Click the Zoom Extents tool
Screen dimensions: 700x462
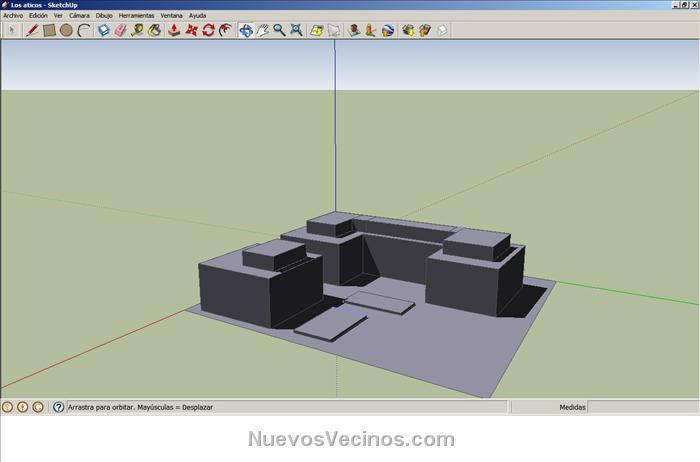(297, 30)
